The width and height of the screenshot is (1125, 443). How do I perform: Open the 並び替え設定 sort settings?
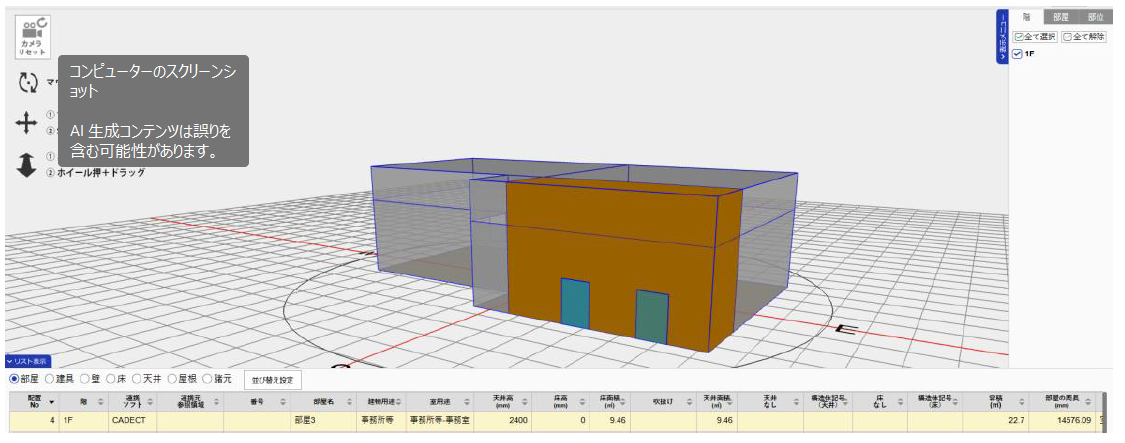pyautogui.click(x=272, y=380)
